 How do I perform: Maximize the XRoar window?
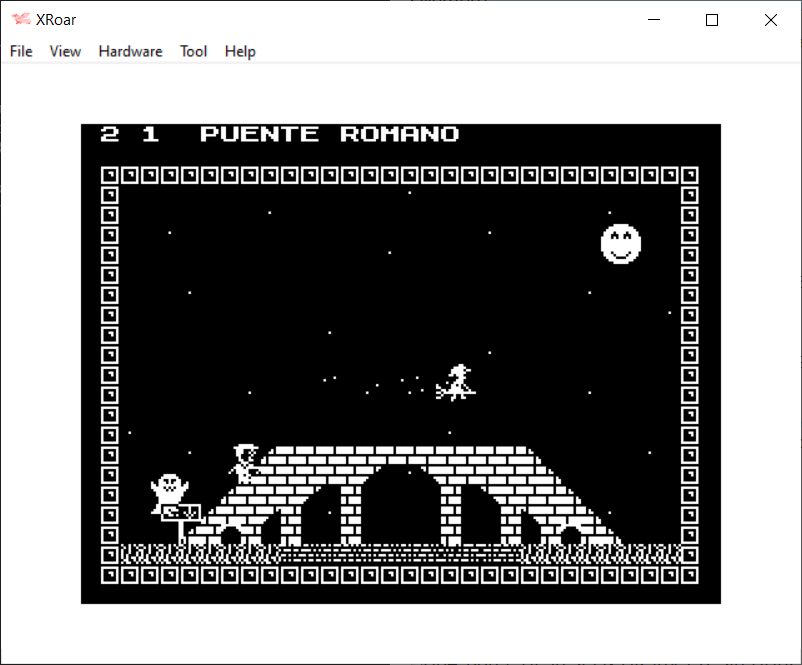712,20
